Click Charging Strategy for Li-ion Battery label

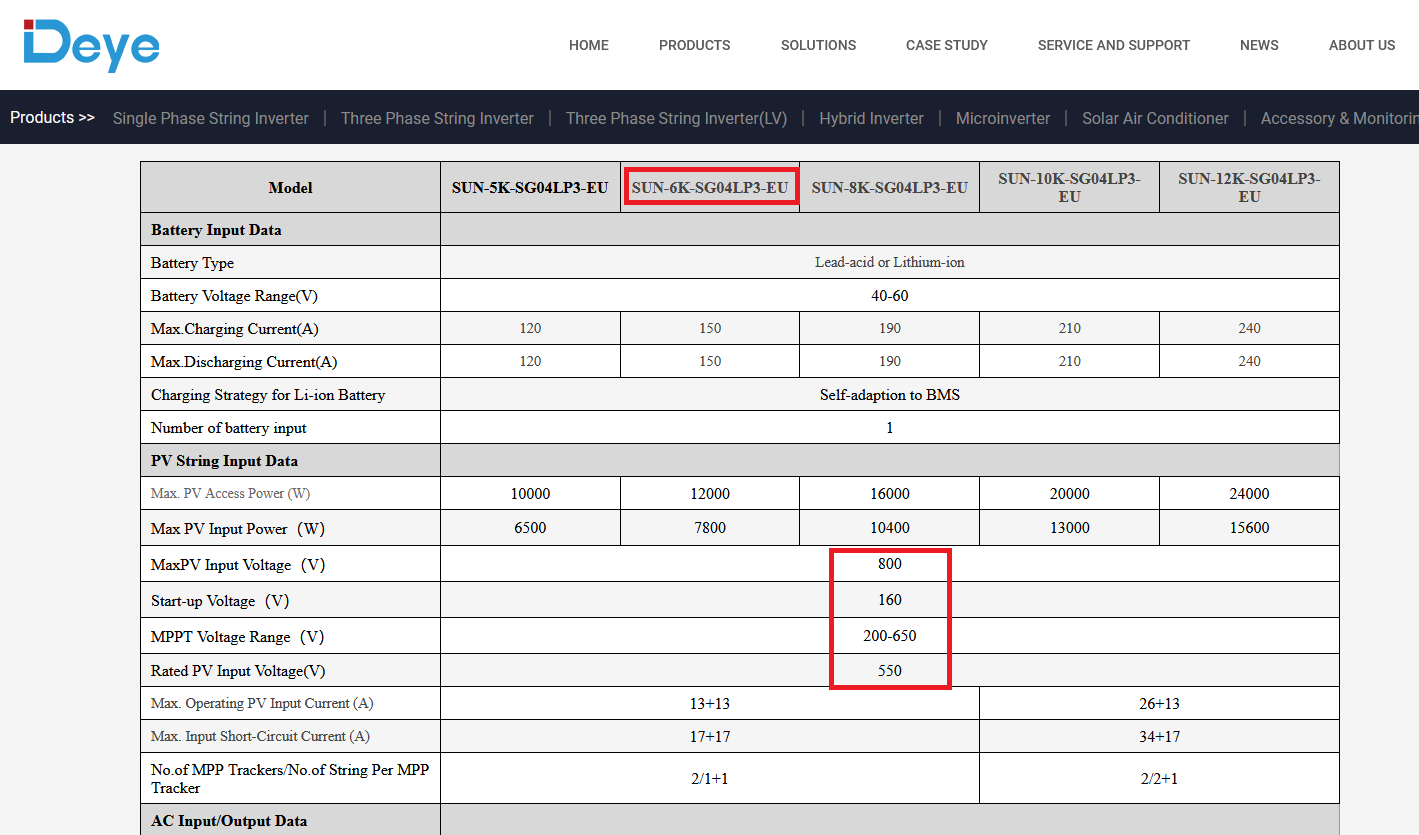(x=268, y=395)
